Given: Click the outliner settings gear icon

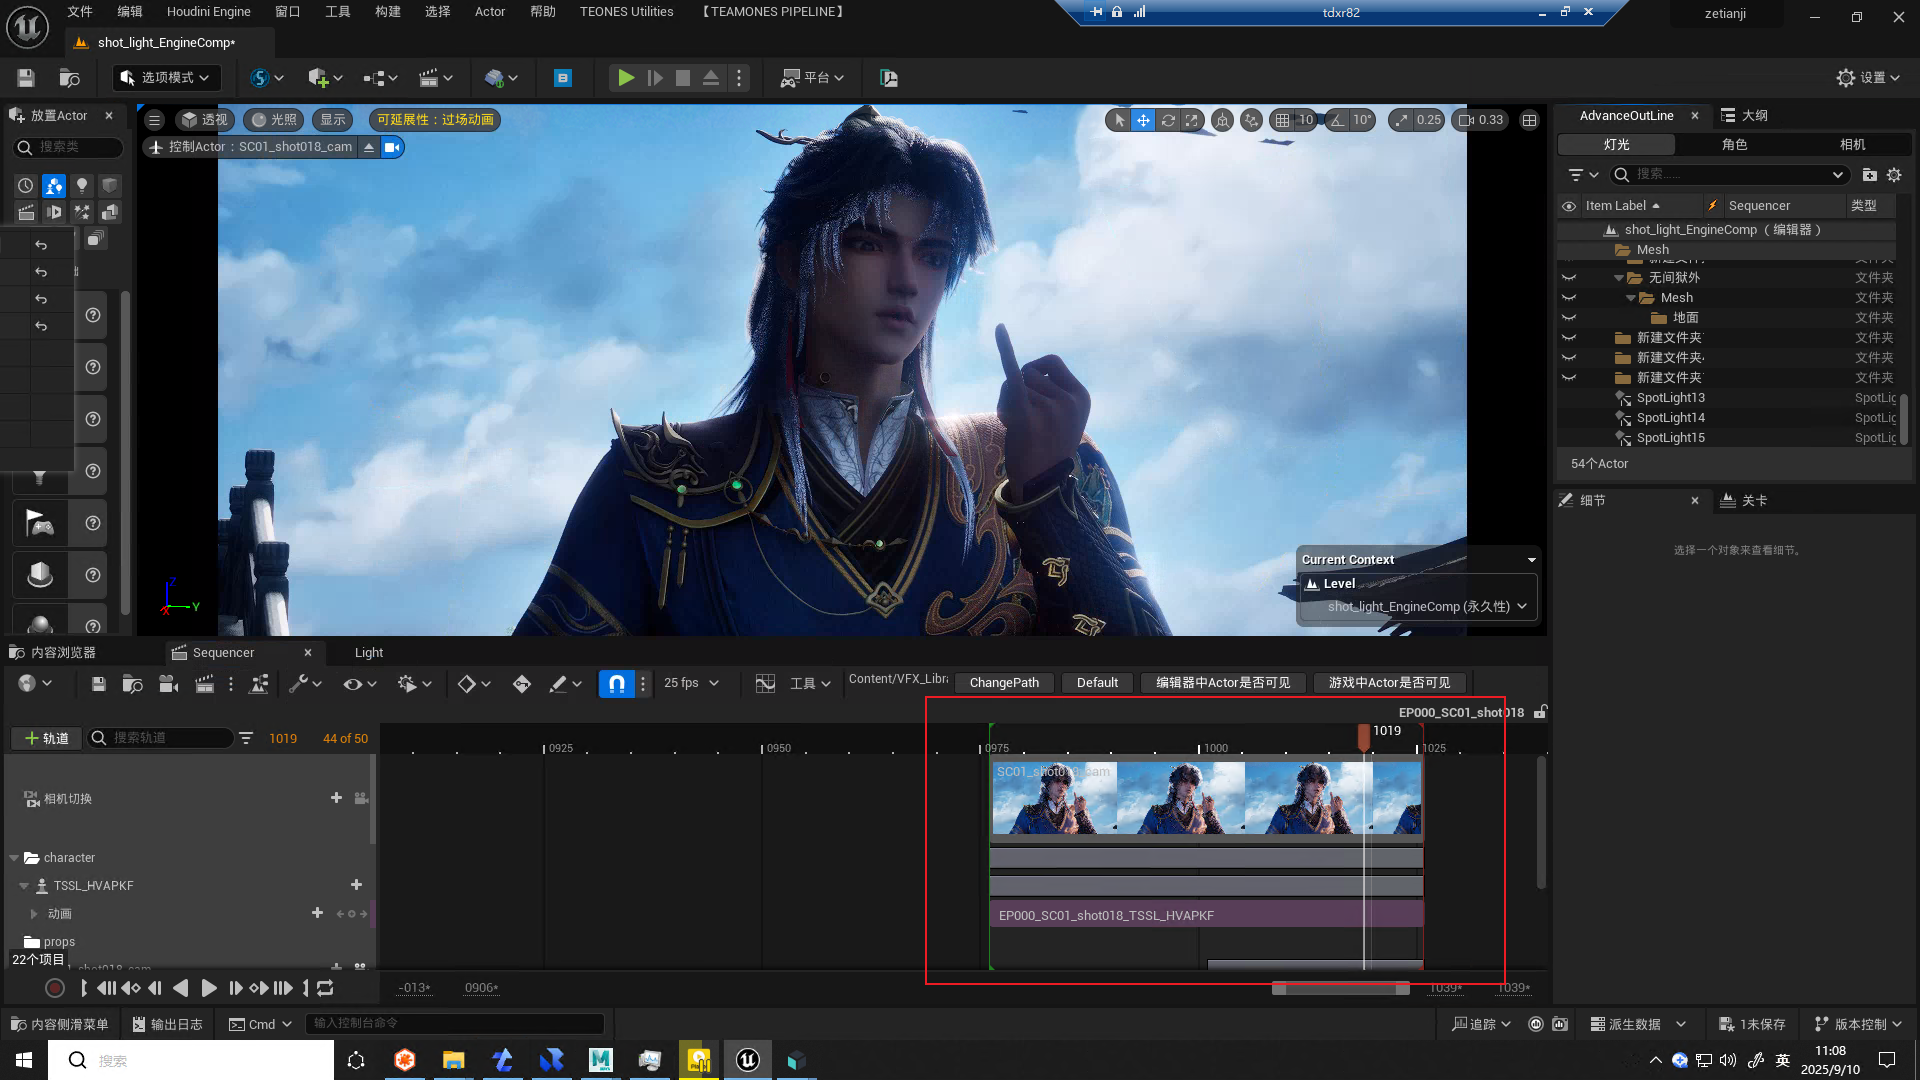Looking at the screenshot, I should click(1894, 175).
